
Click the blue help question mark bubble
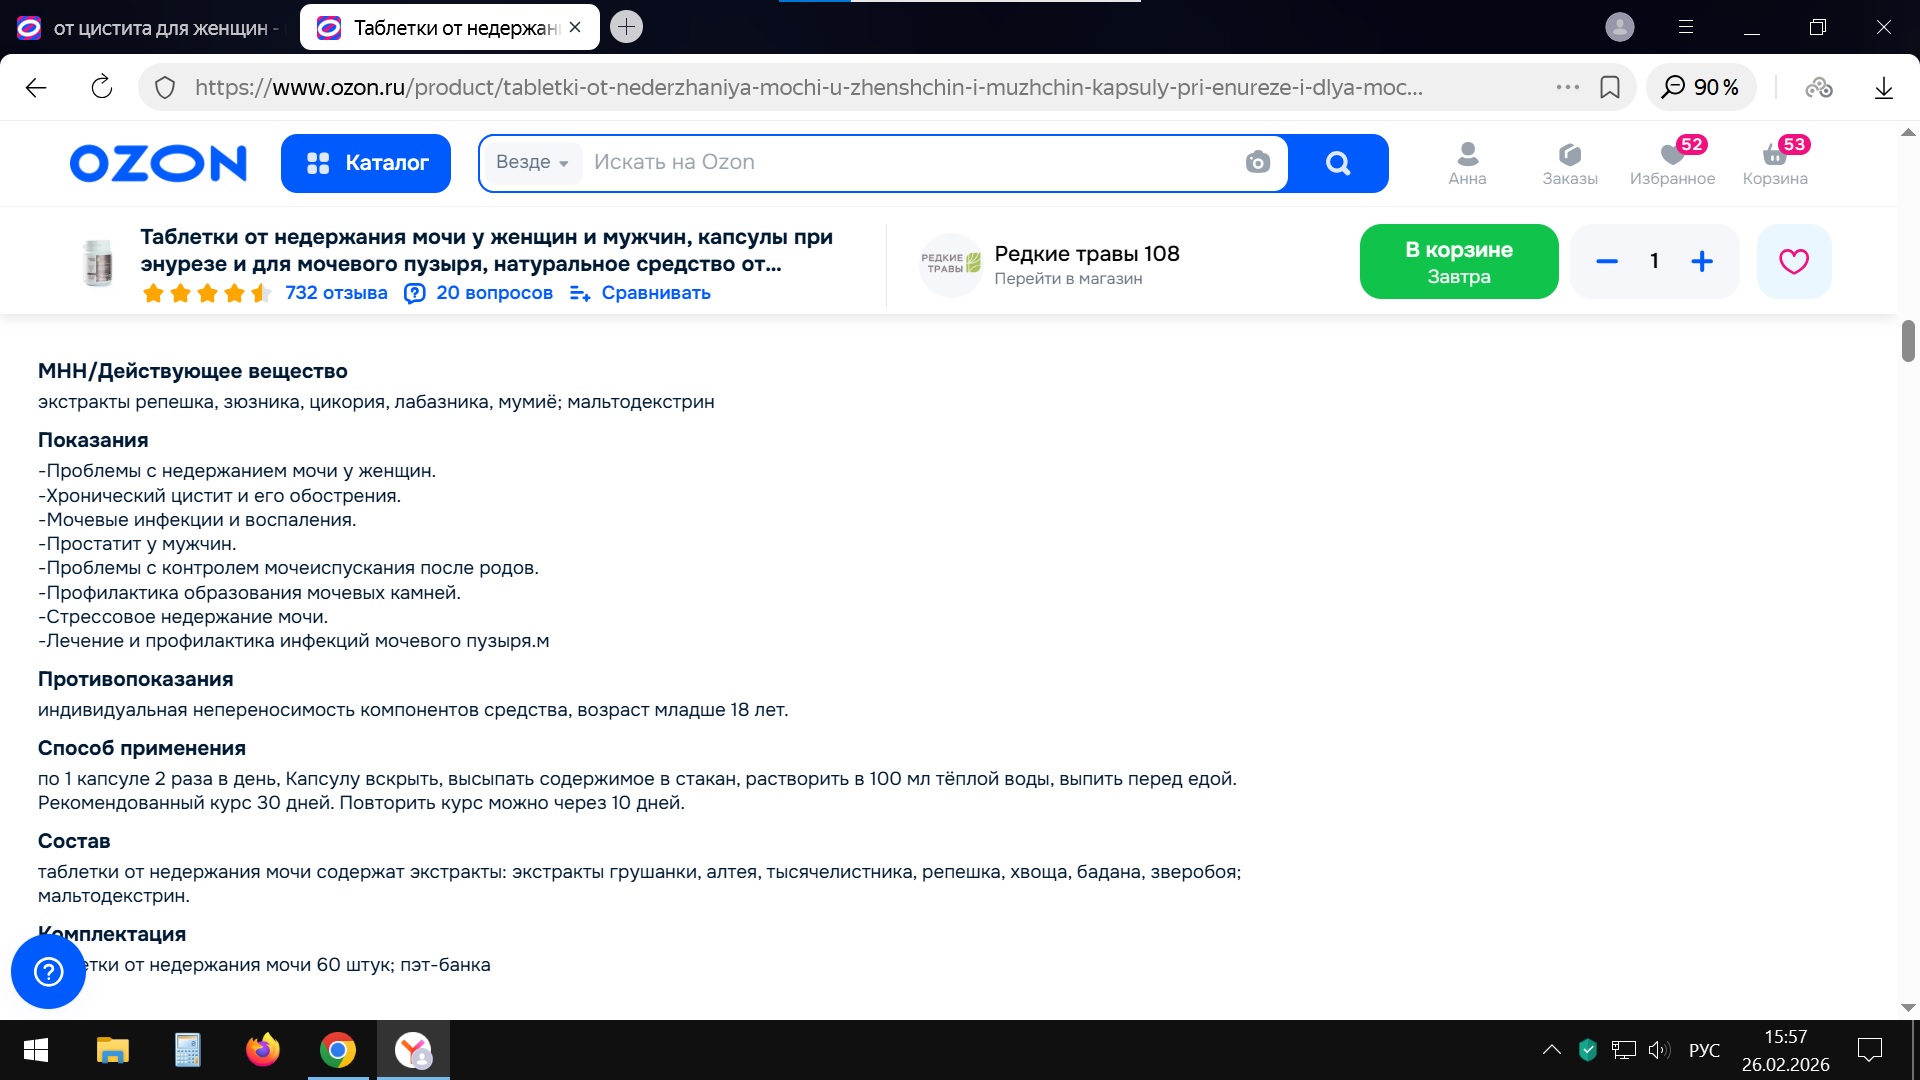click(48, 971)
